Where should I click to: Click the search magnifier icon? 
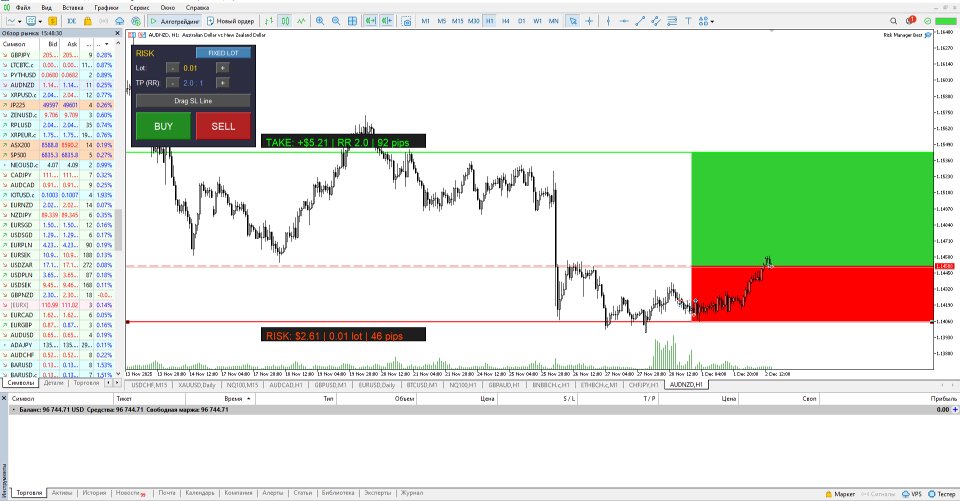(x=893, y=21)
